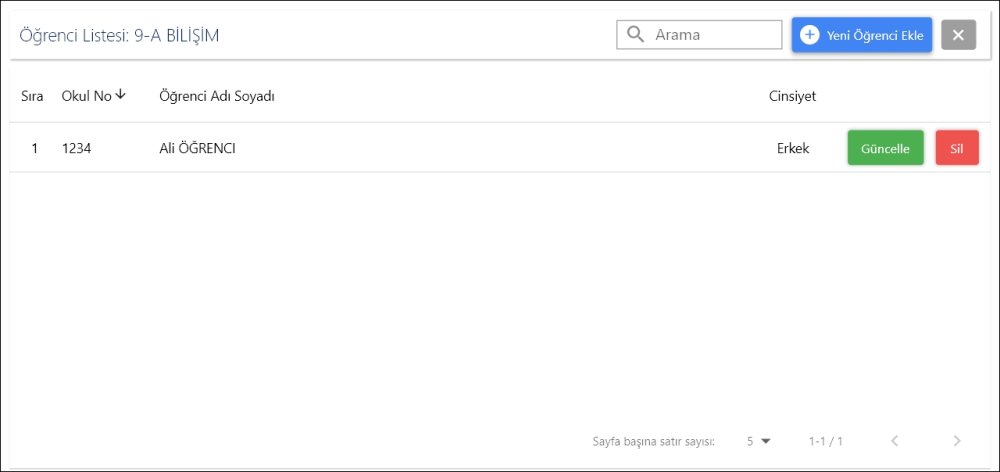Viewport: 1000px width, 472px height.
Task: Click the green Güncelle button
Action: tap(885, 148)
